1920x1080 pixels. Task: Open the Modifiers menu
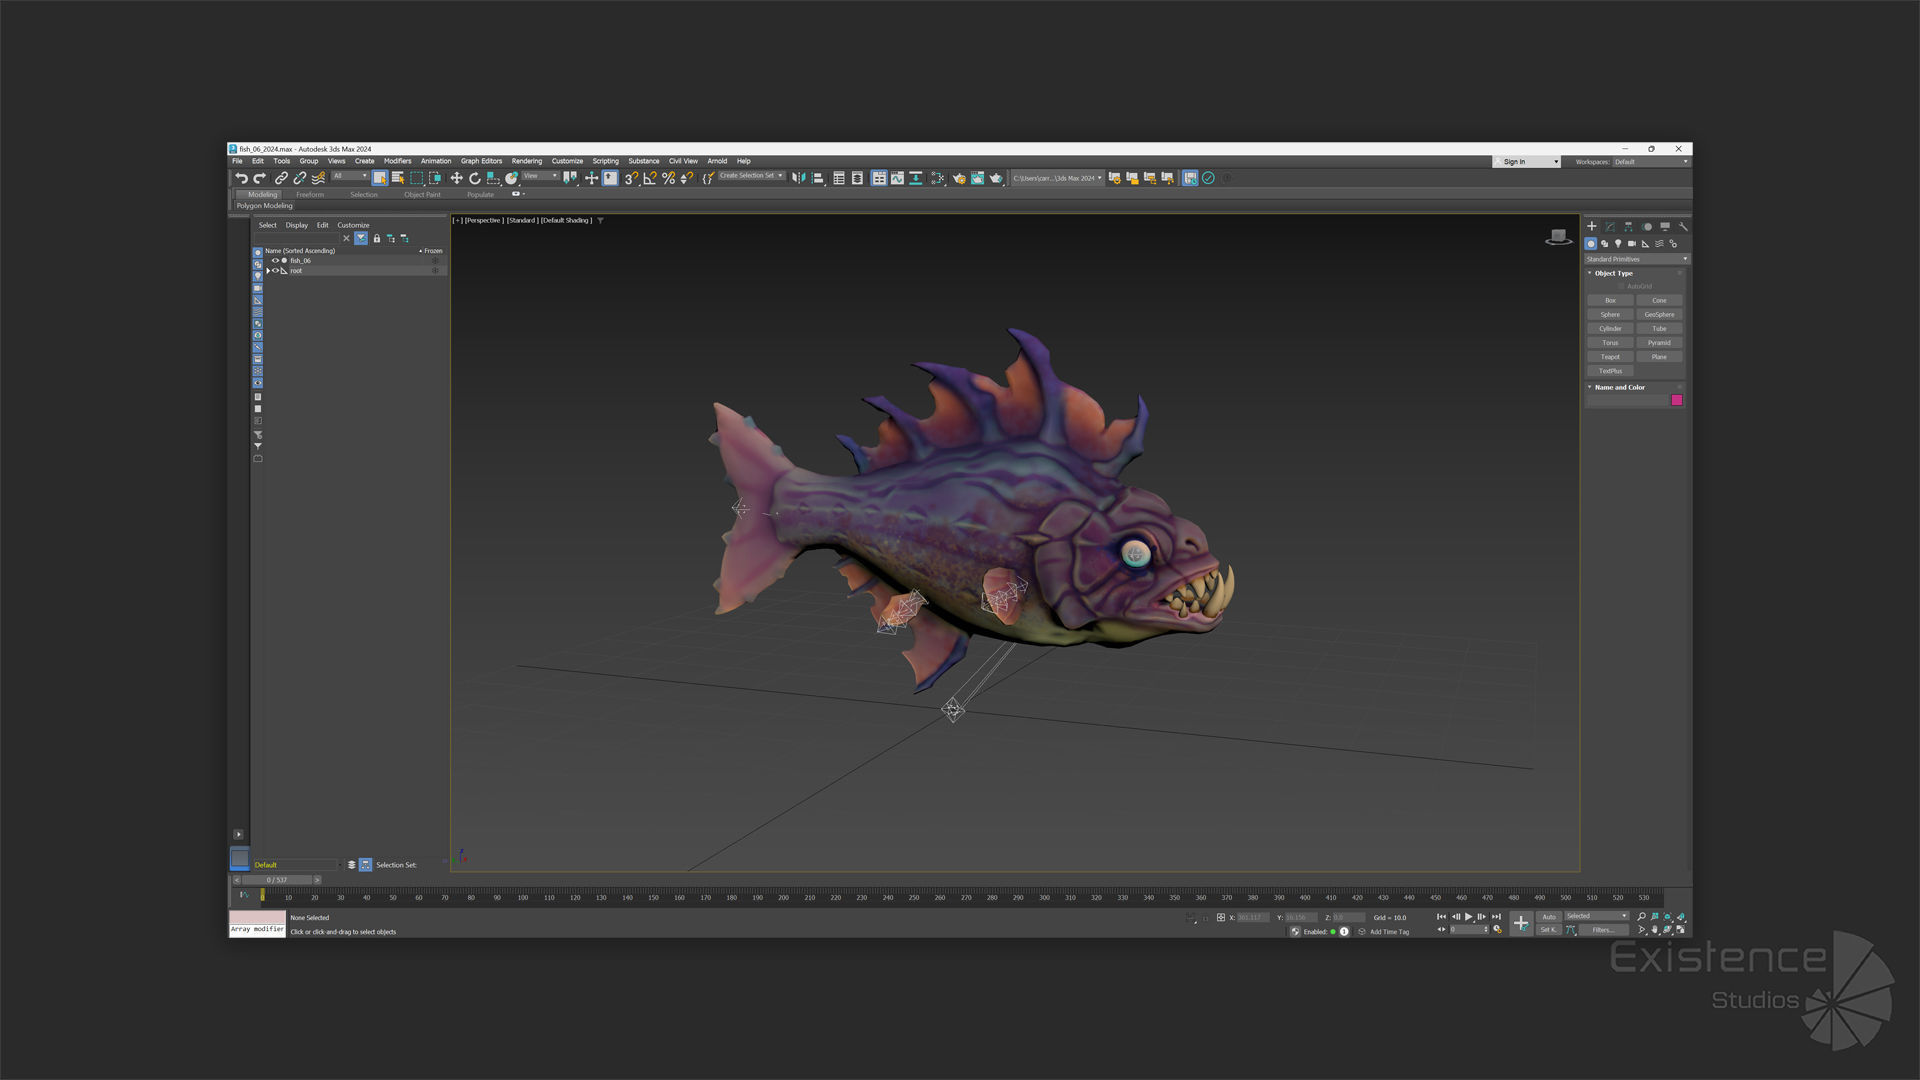pyautogui.click(x=397, y=161)
